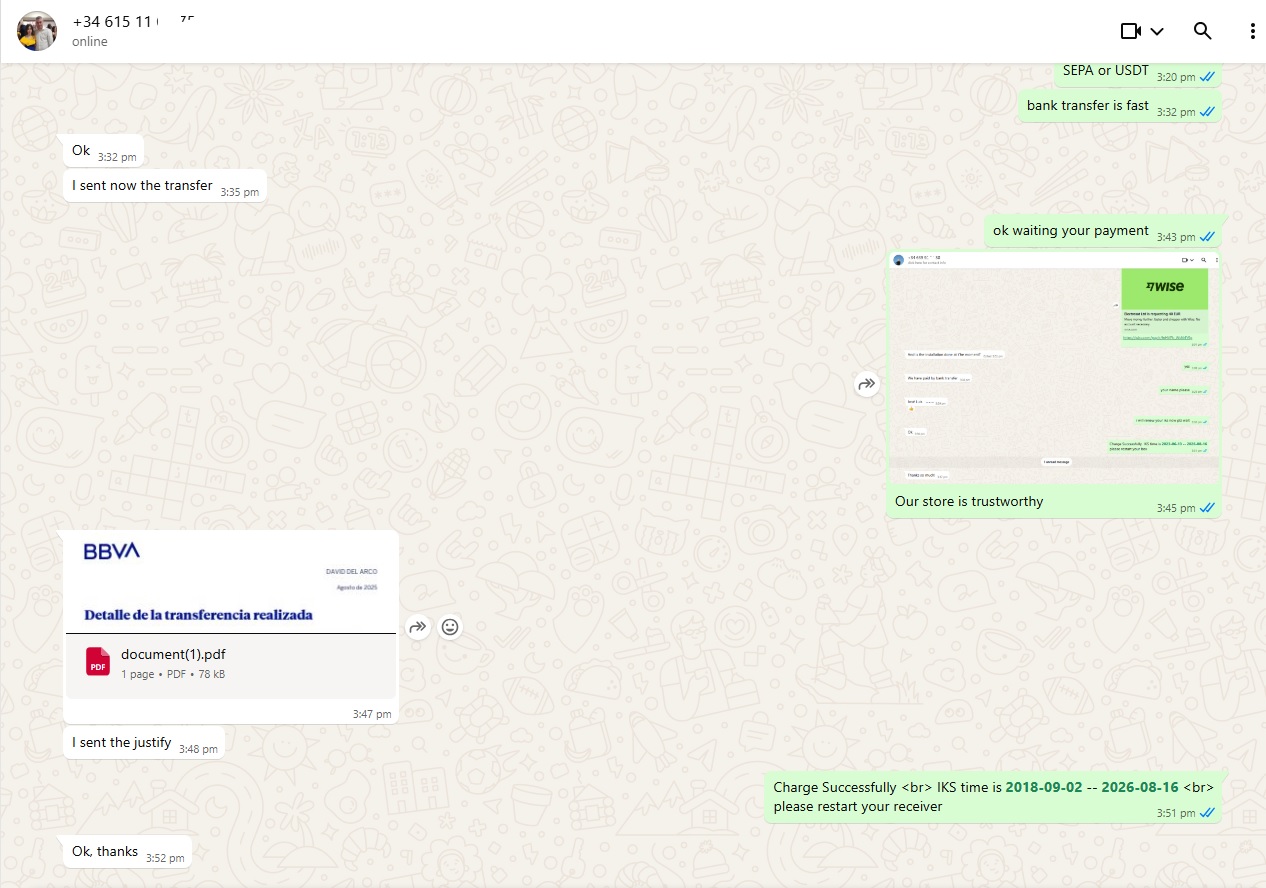1266x888 pixels.
Task: Select the 'bank transfer is fast' message
Action: click(x=1087, y=105)
